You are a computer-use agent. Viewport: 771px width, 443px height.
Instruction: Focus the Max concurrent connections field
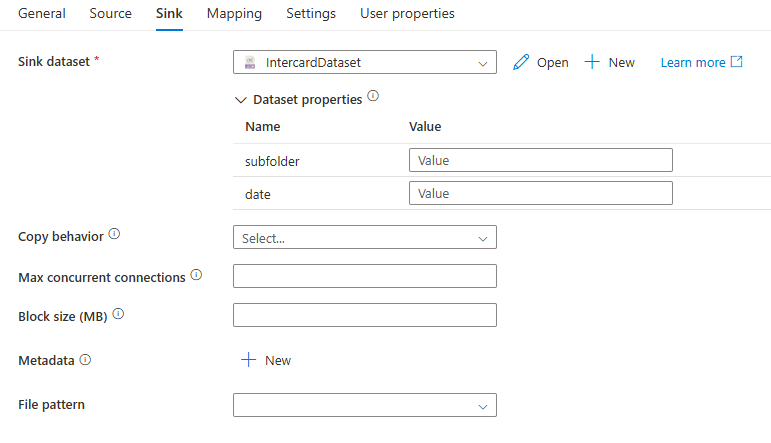click(365, 276)
